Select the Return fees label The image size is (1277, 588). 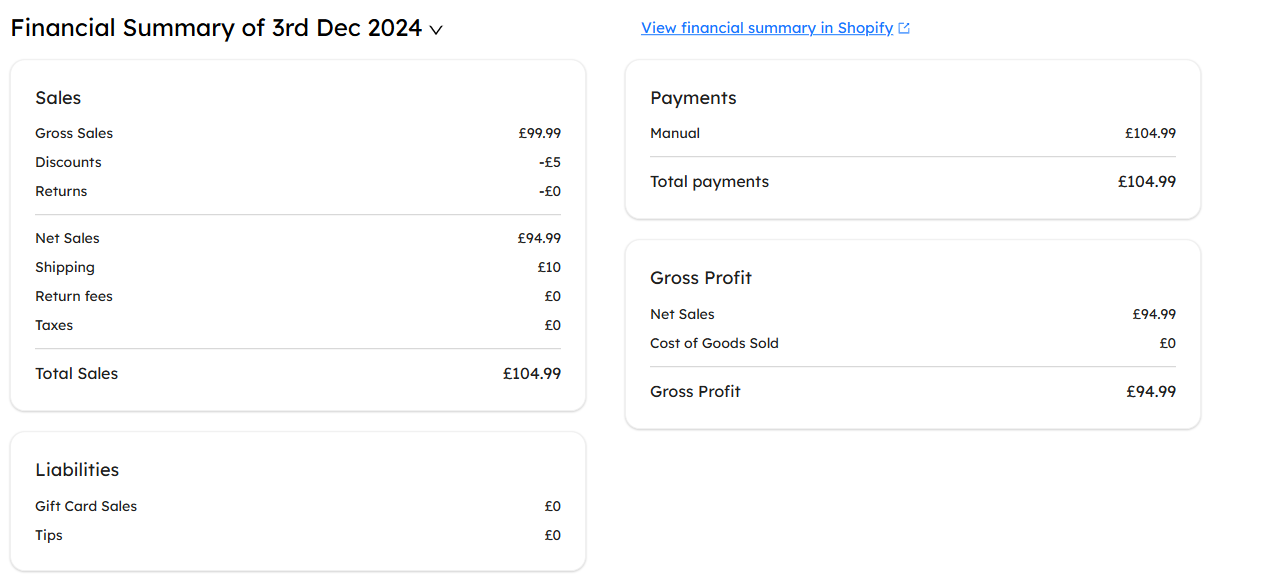click(74, 296)
